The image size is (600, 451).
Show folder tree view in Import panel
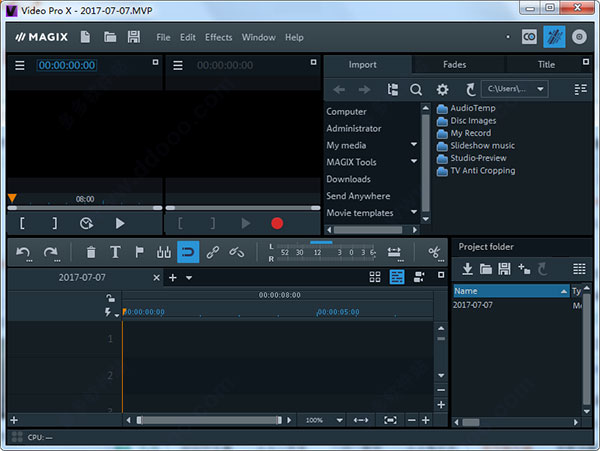[x=393, y=90]
